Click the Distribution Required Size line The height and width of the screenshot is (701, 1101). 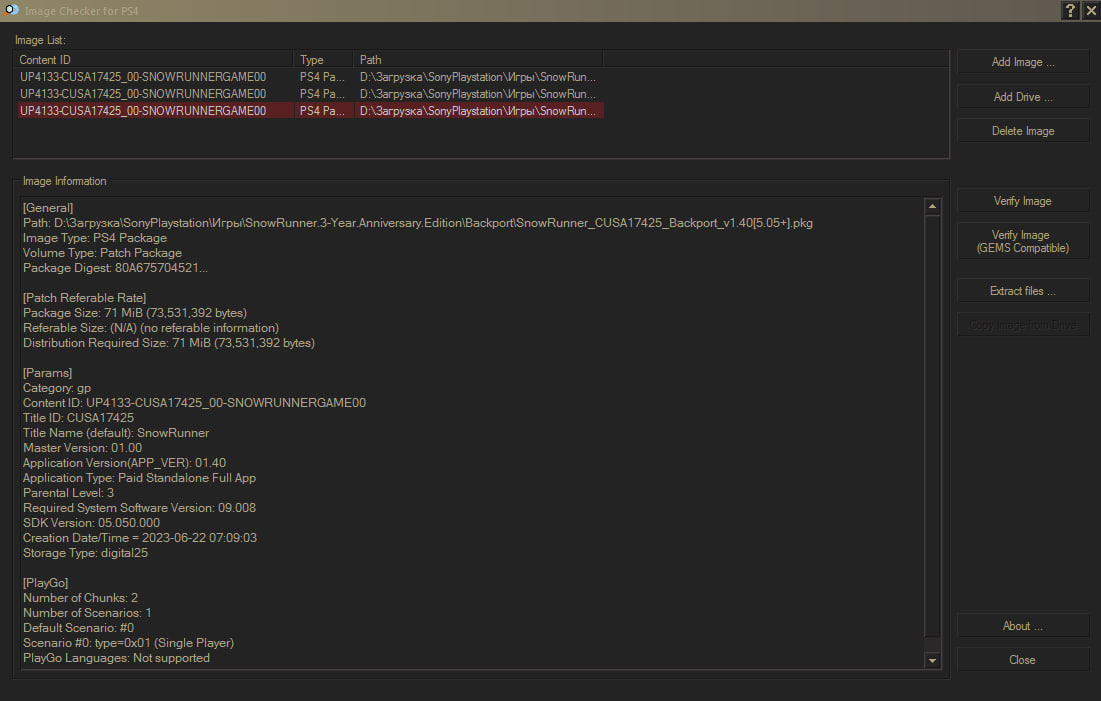(169, 343)
